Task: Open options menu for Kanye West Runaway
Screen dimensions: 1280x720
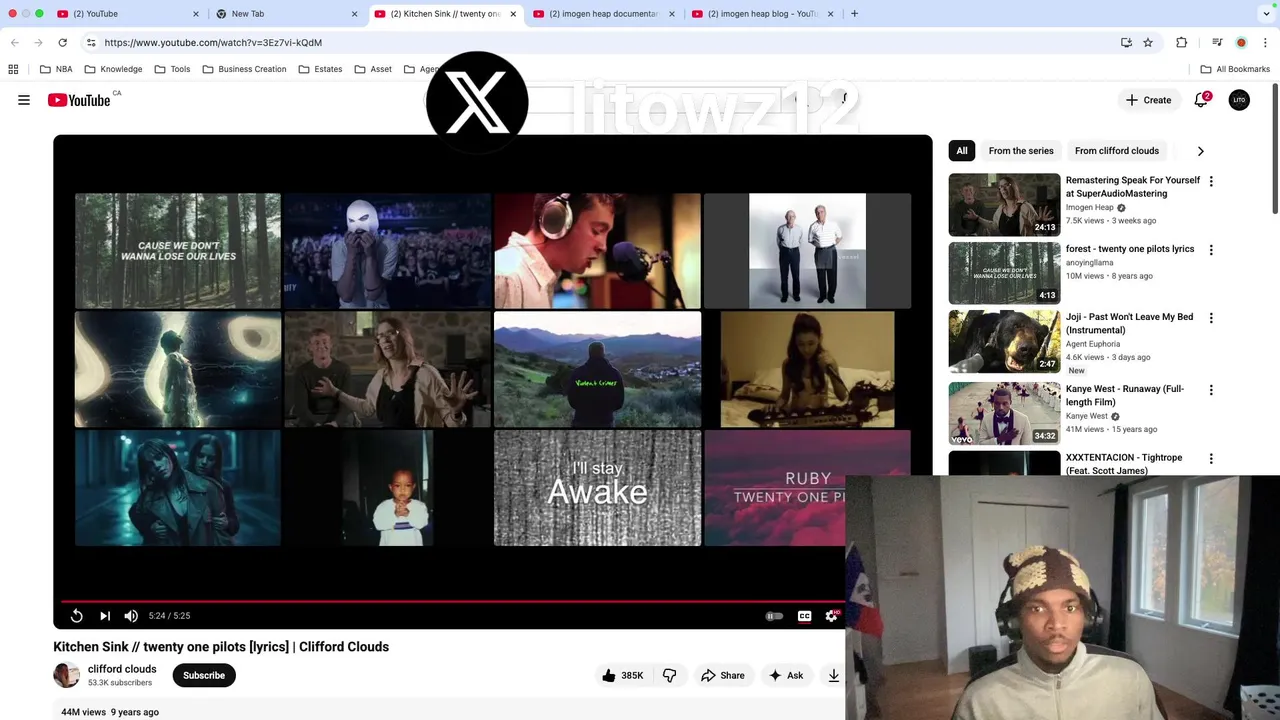Action: pyautogui.click(x=1211, y=390)
